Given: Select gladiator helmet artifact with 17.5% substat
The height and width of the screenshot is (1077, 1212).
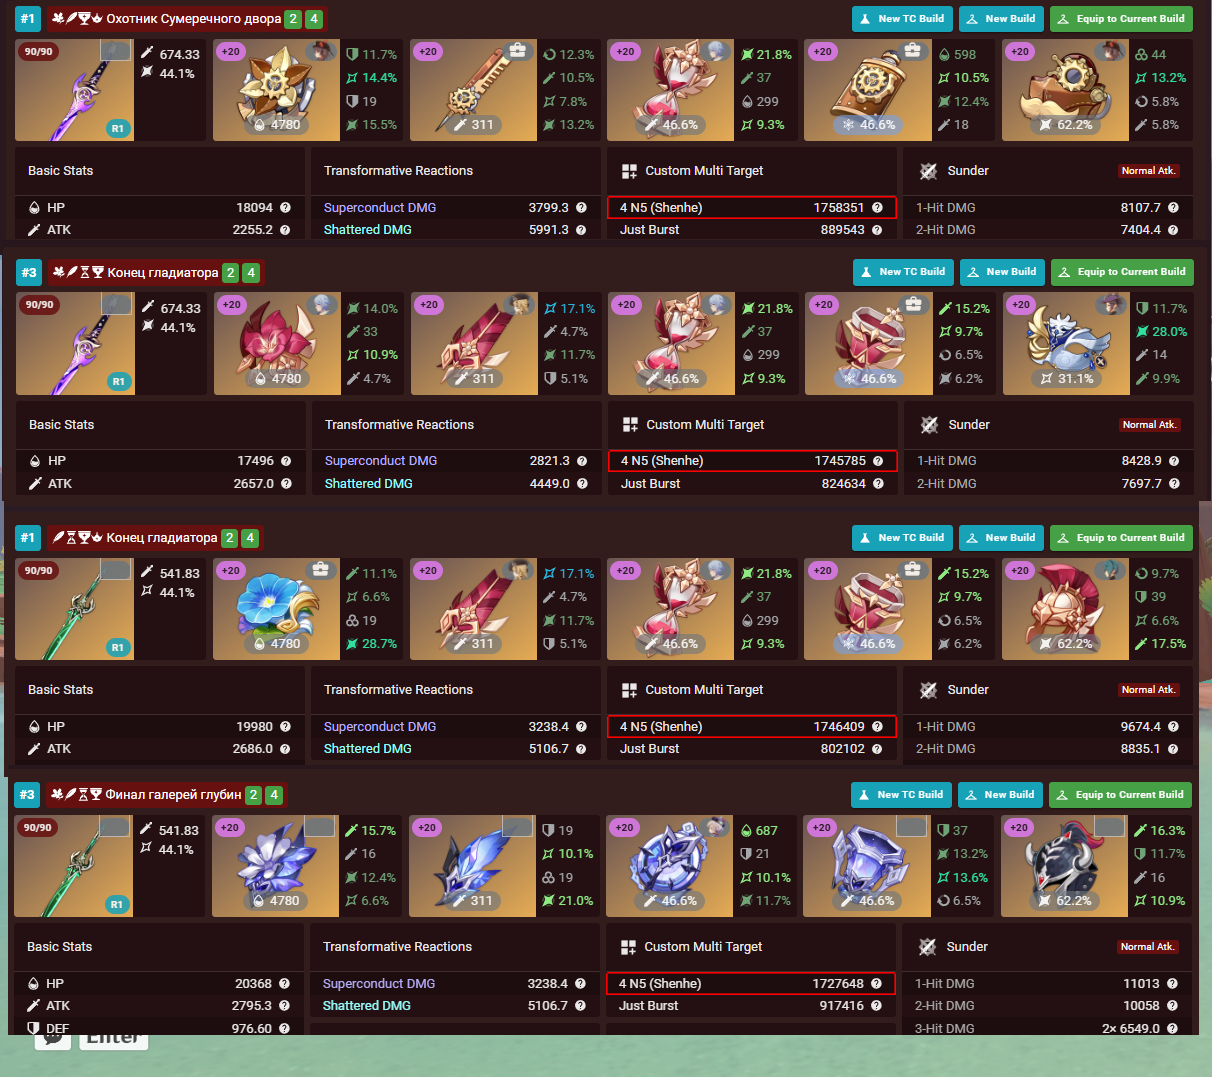Looking at the screenshot, I should pyautogui.click(x=1065, y=609).
